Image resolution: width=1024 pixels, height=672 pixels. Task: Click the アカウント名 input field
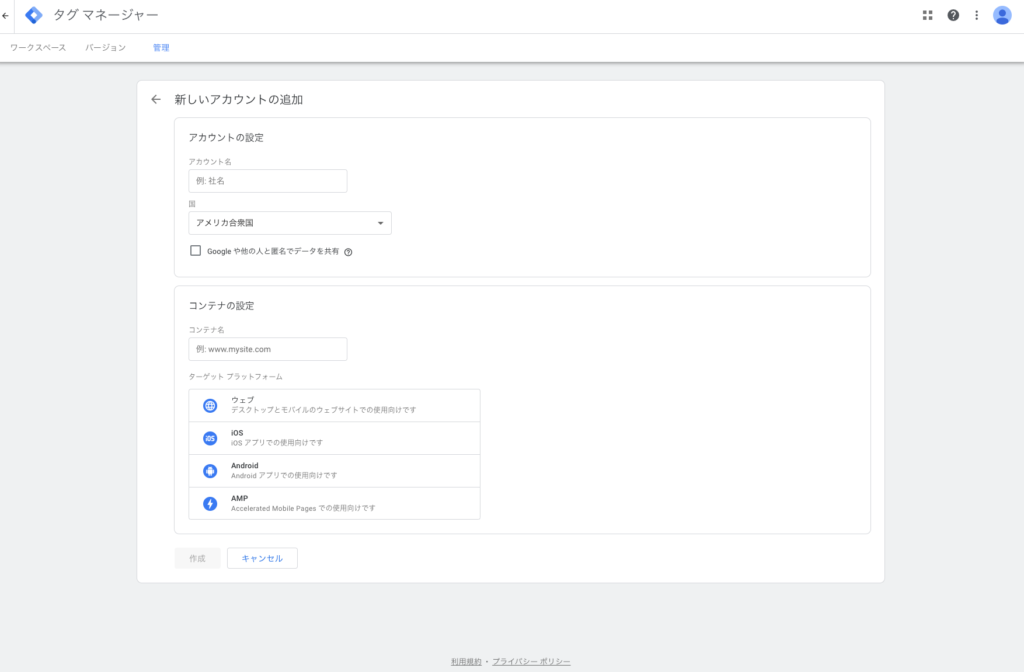[x=267, y=181]
